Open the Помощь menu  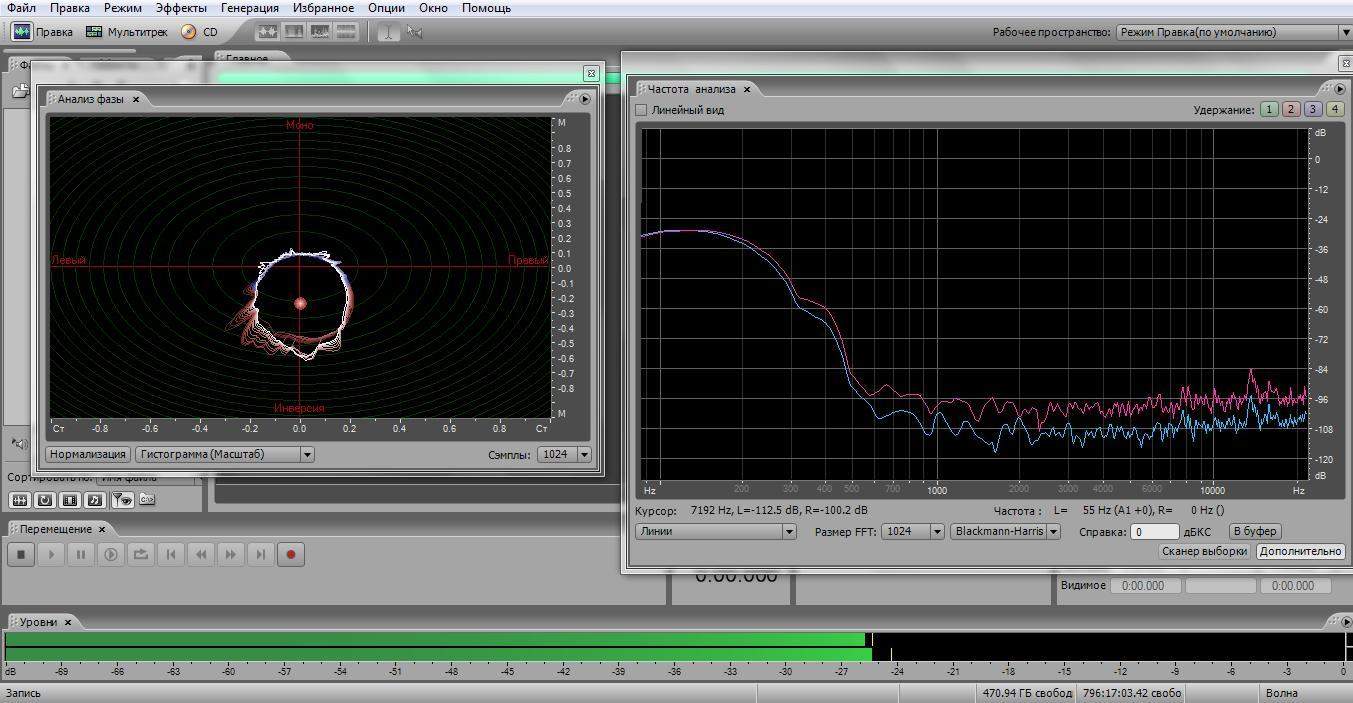point(486,8)
